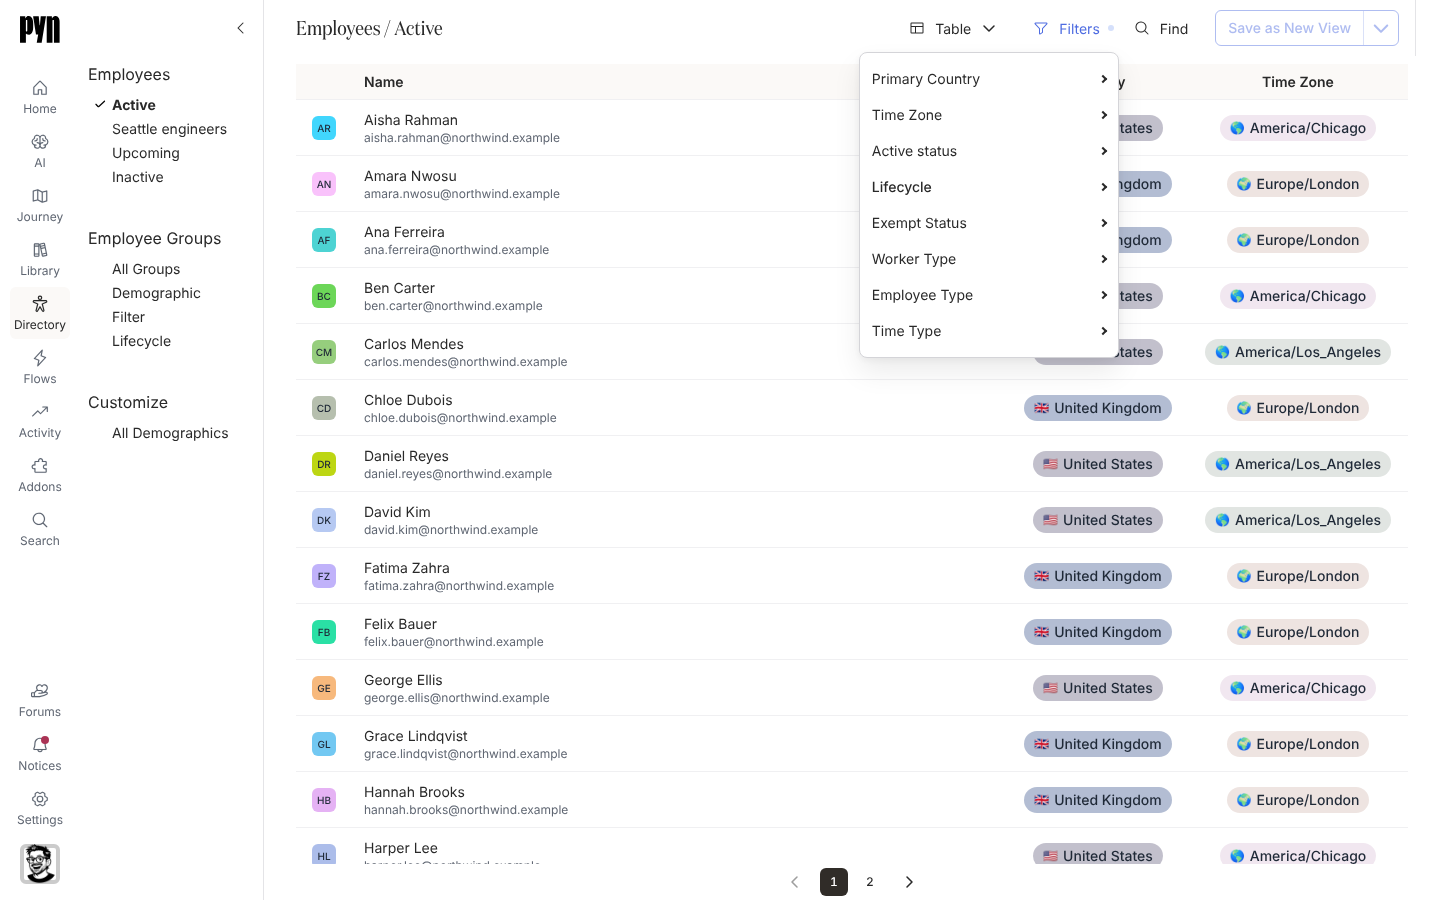Click the Search icon in the sidebar
Viewport: 1440px width, 900px height.
pos(40,529)
